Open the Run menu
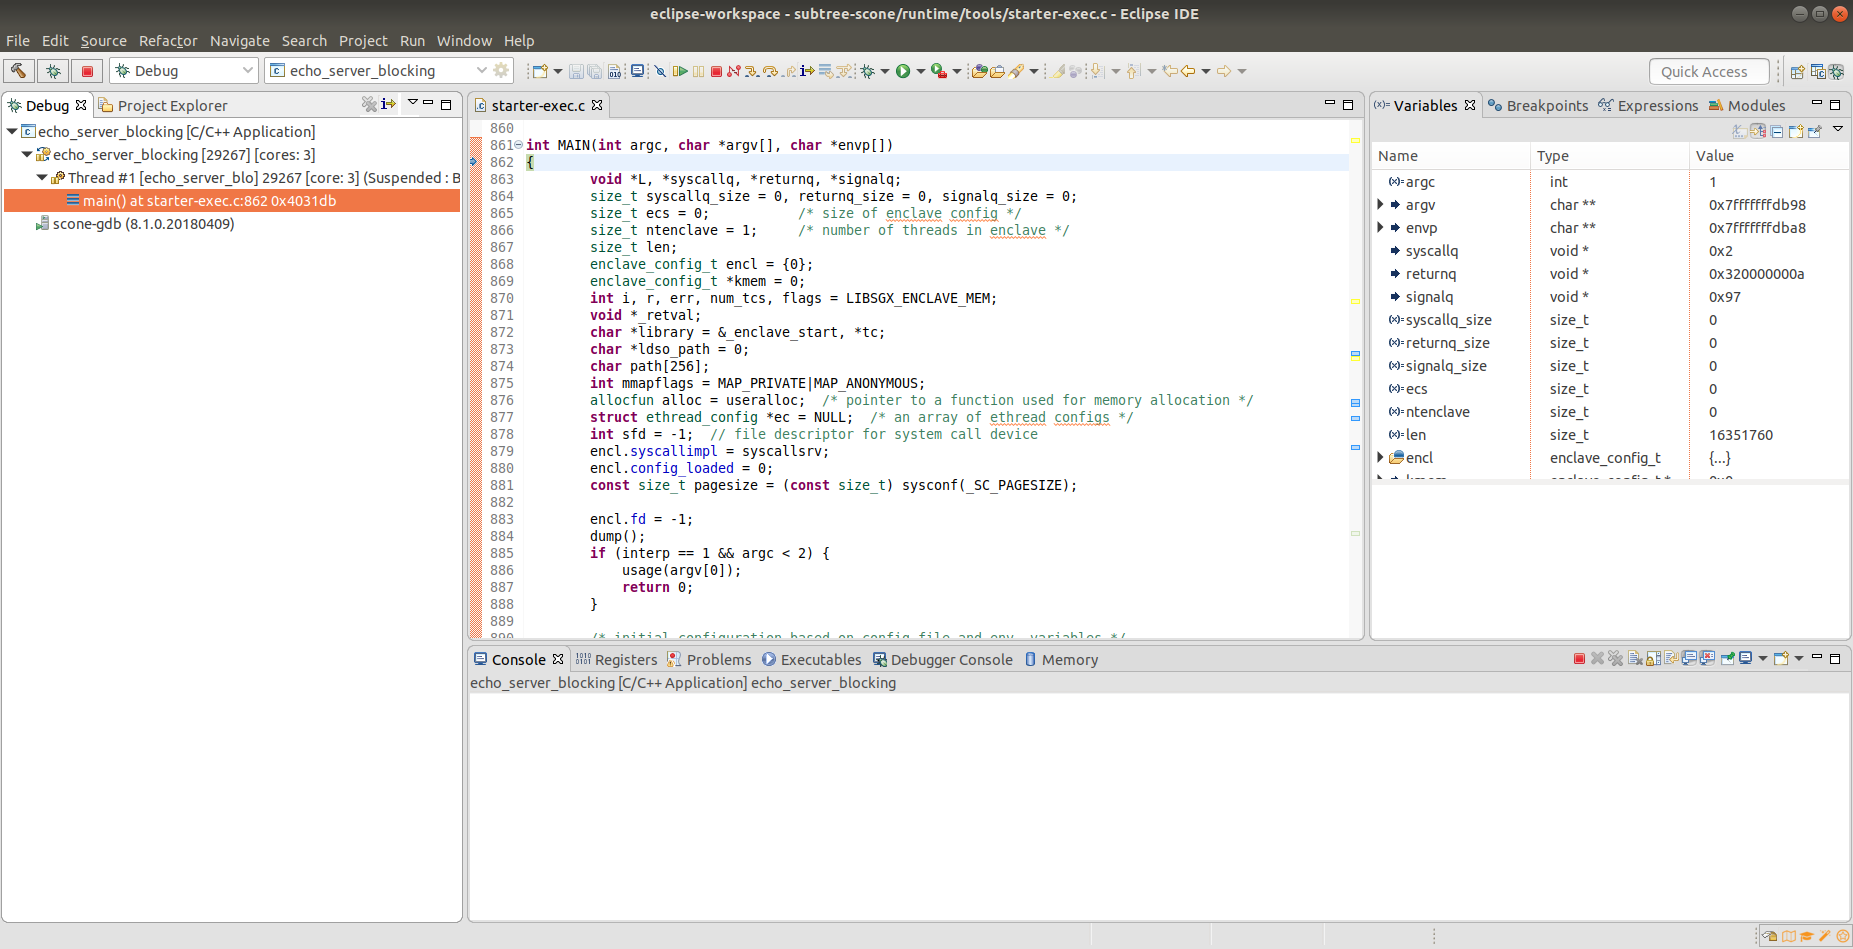This screenshot has height=949, width=1853. [412, 41]
